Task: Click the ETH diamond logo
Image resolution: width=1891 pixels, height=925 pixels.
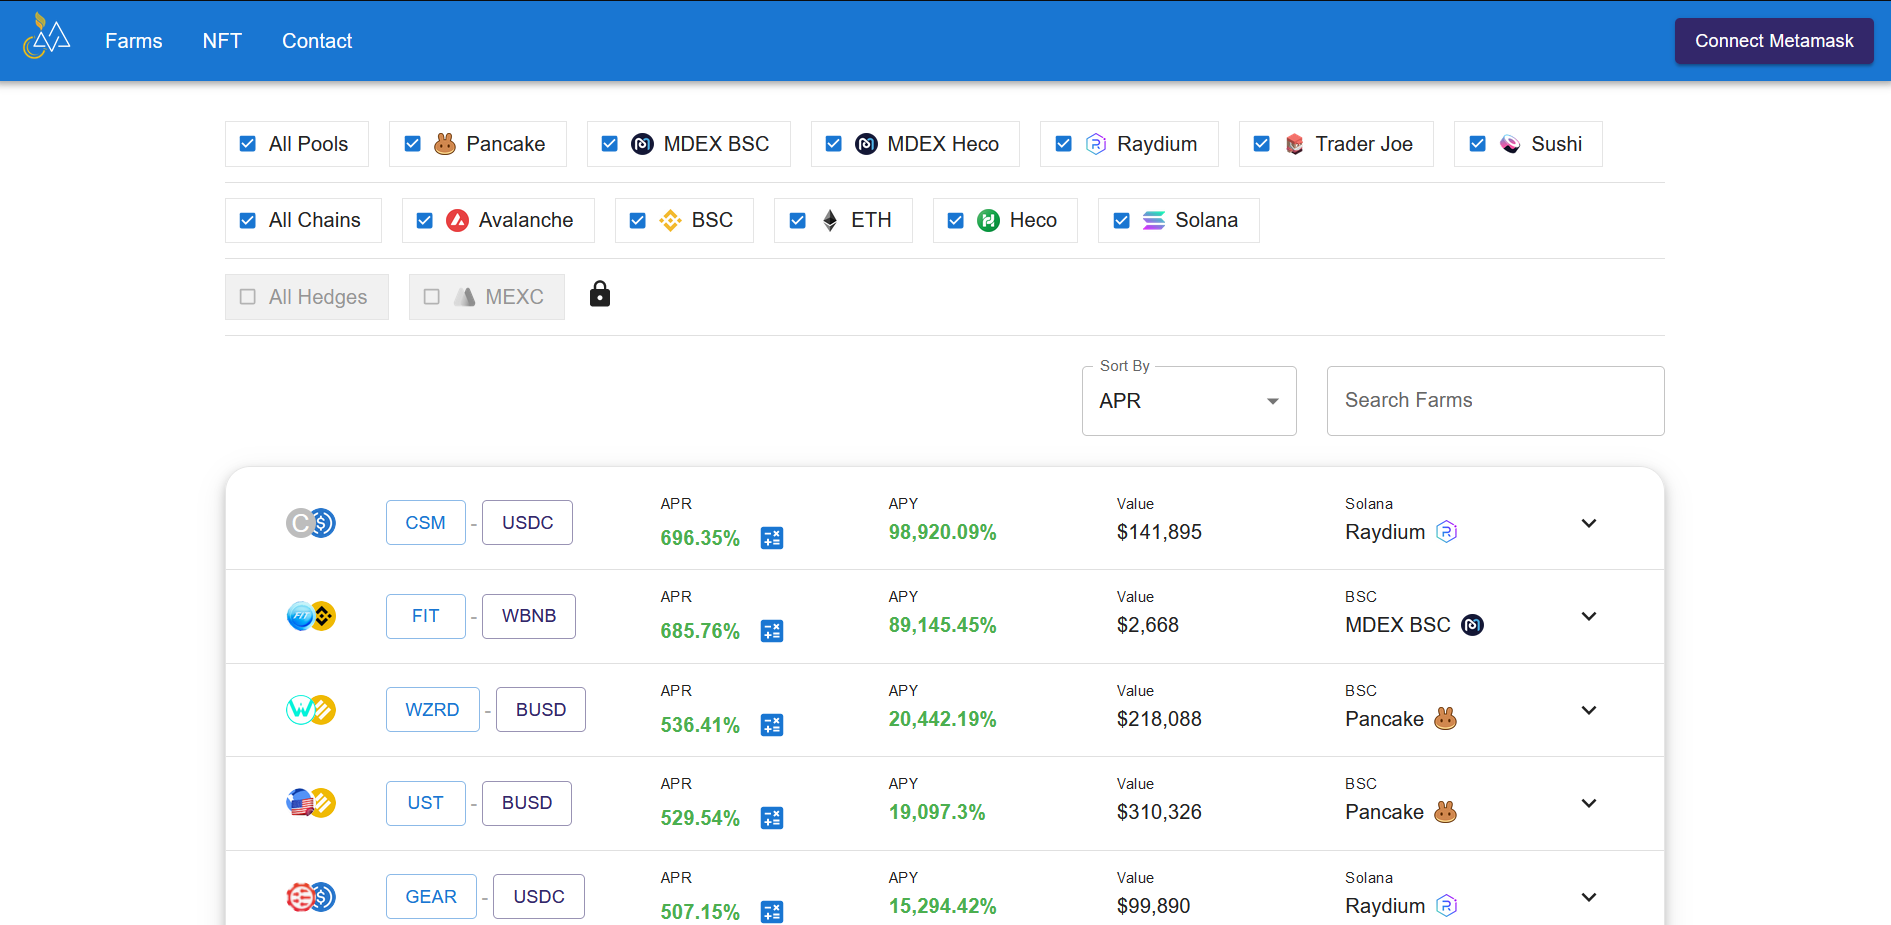Action: (830, 220)
